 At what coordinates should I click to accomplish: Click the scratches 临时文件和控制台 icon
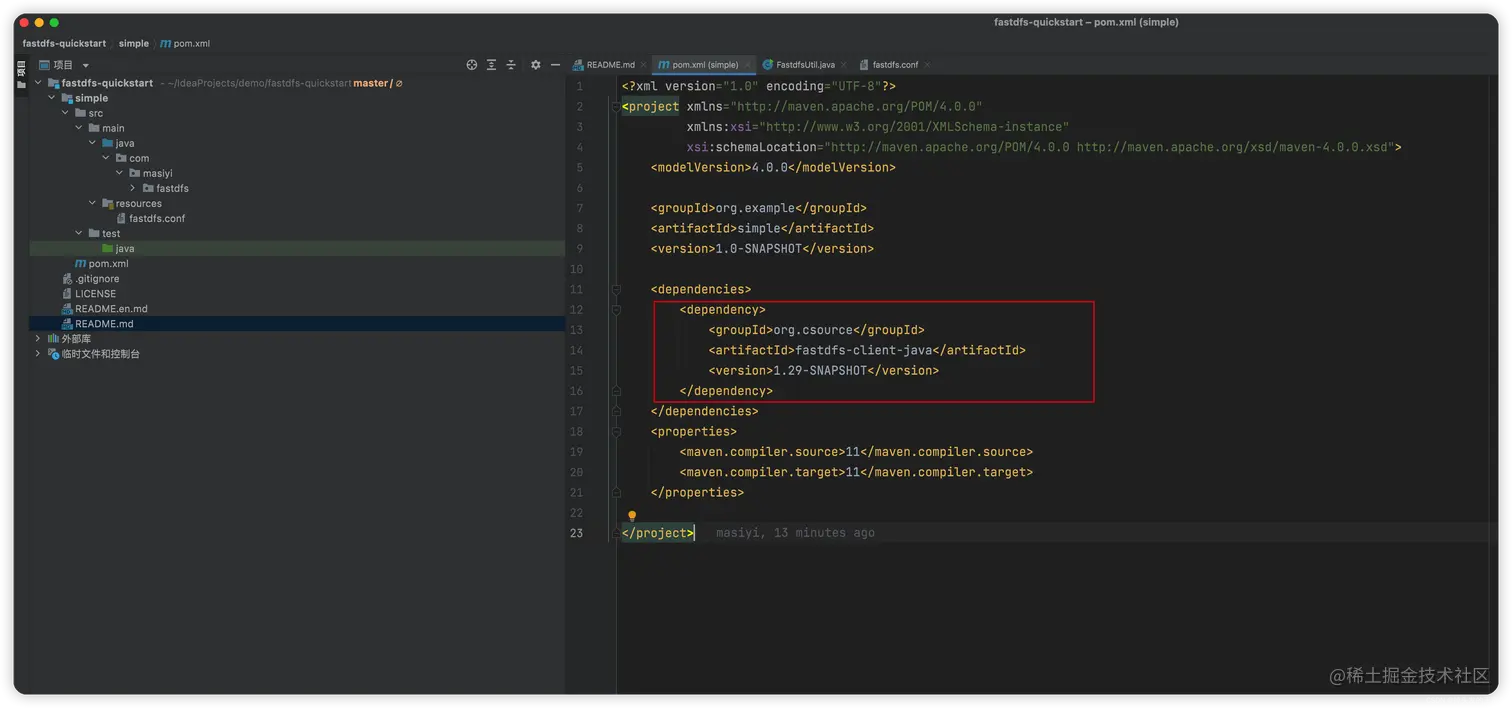[x=54, y=354]
